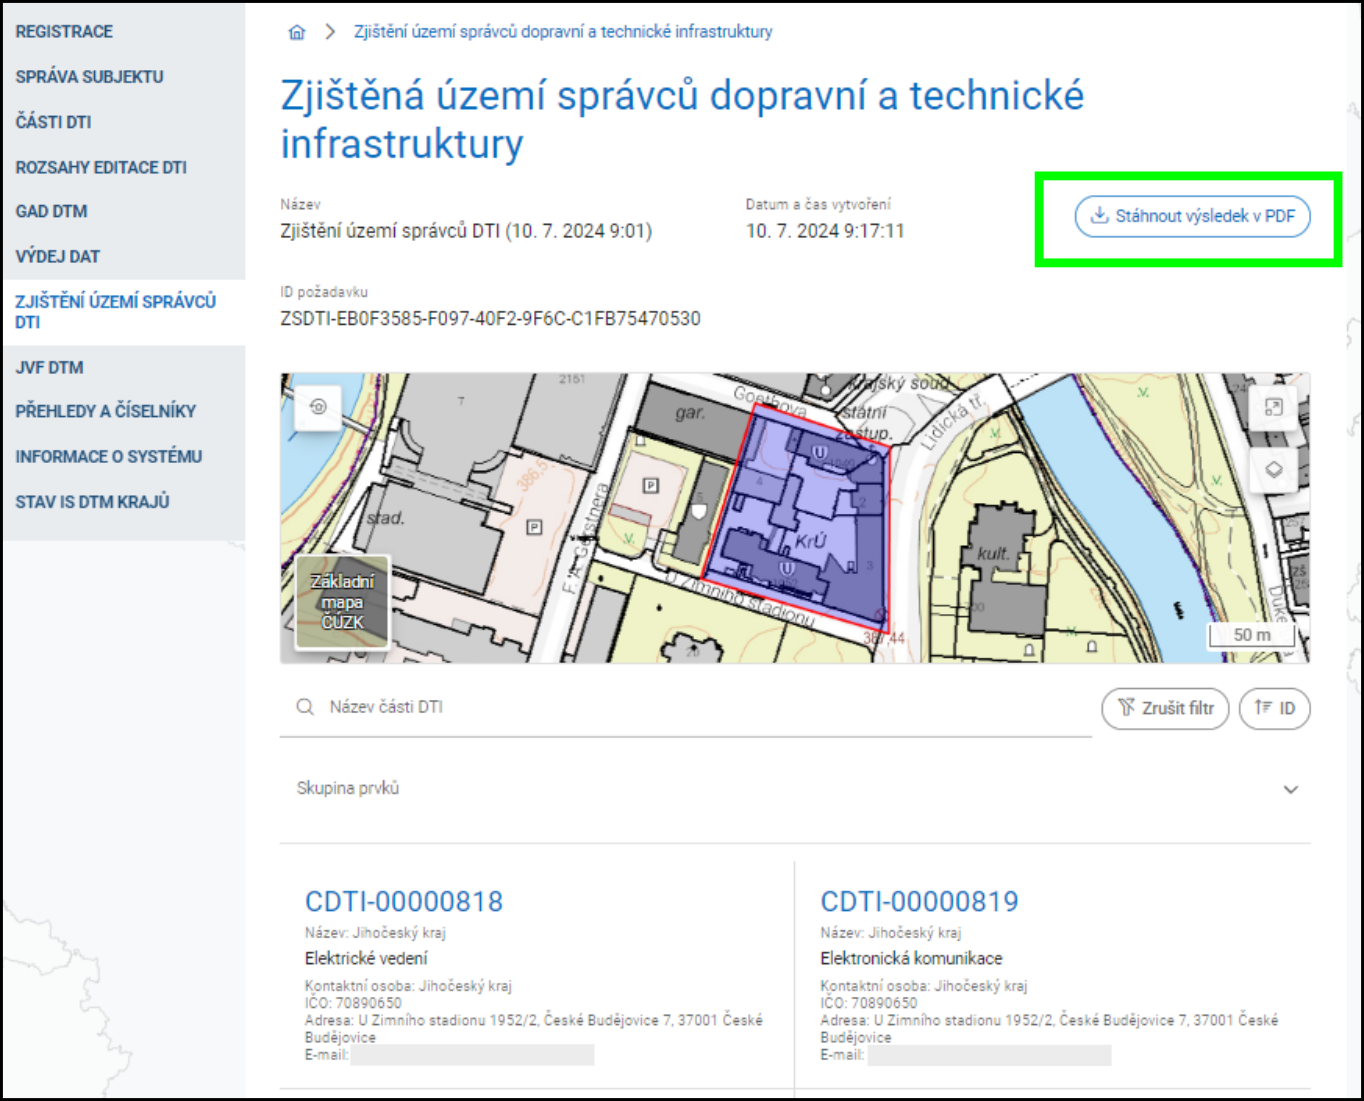This screenshot has width=1364, height=1101.
Task: Click the Zrušit filtr button
Action: pyautogui.click(x=1165, y=708)
